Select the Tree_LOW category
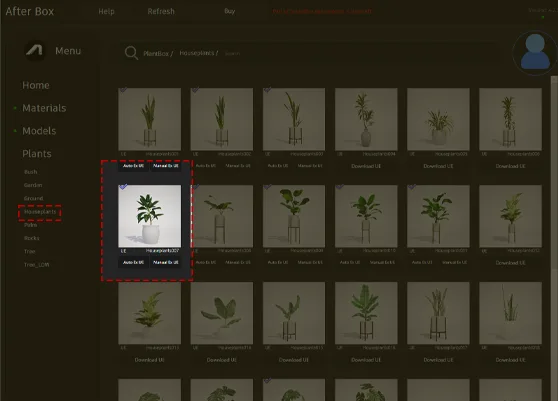This screenshot has width=558, height=401. tap(37, 265)
